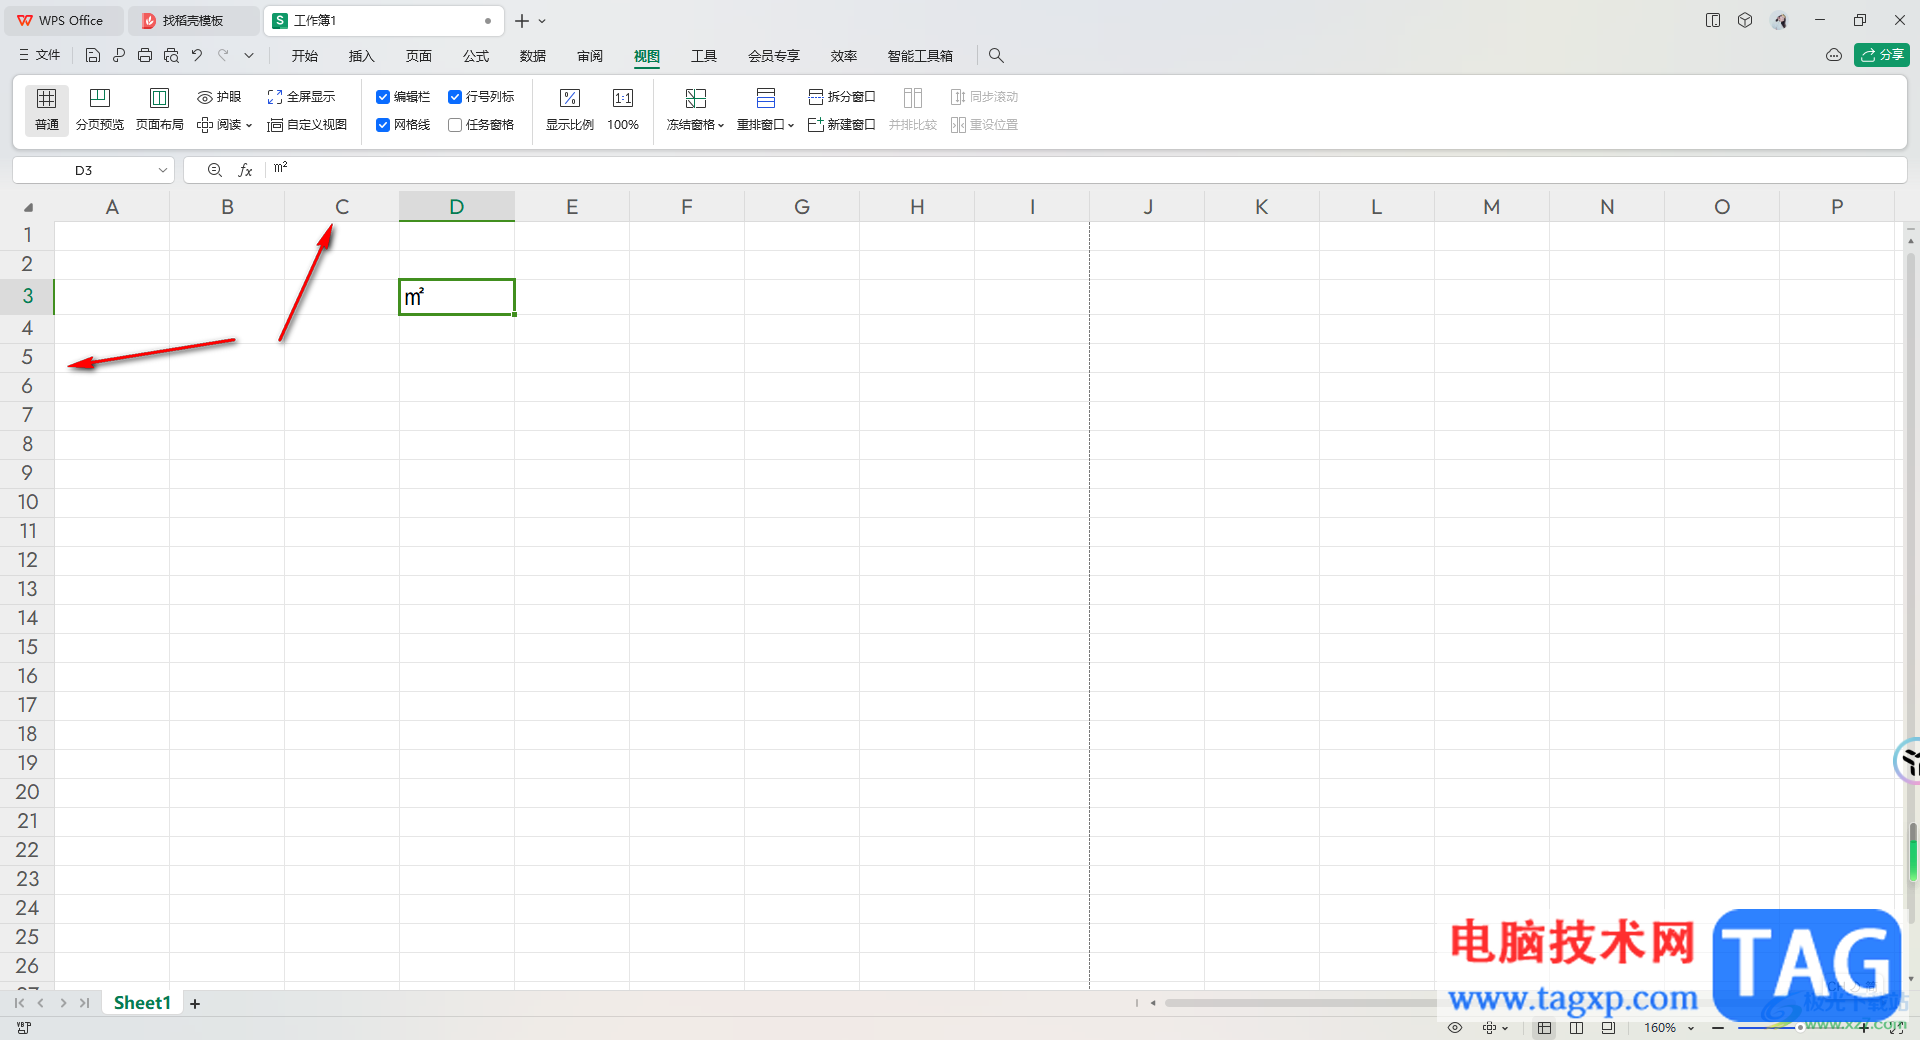Open the 160% zoom level dropdown
Viewport: 1920px width, 1040px height.
[1691, 1028]
